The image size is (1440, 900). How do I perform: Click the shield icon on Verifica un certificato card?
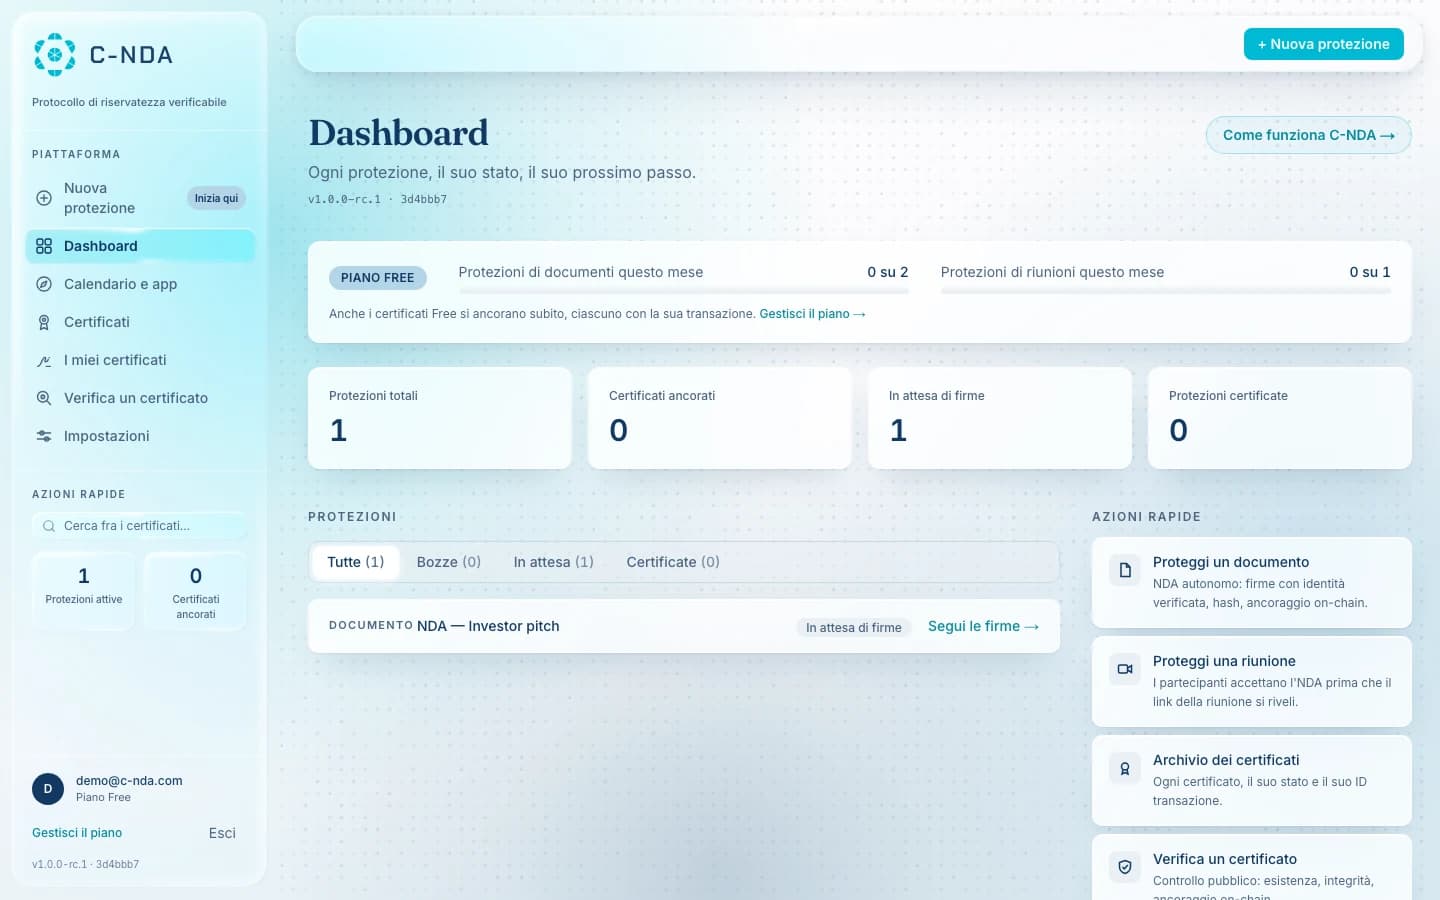(x=1125, y=867)
